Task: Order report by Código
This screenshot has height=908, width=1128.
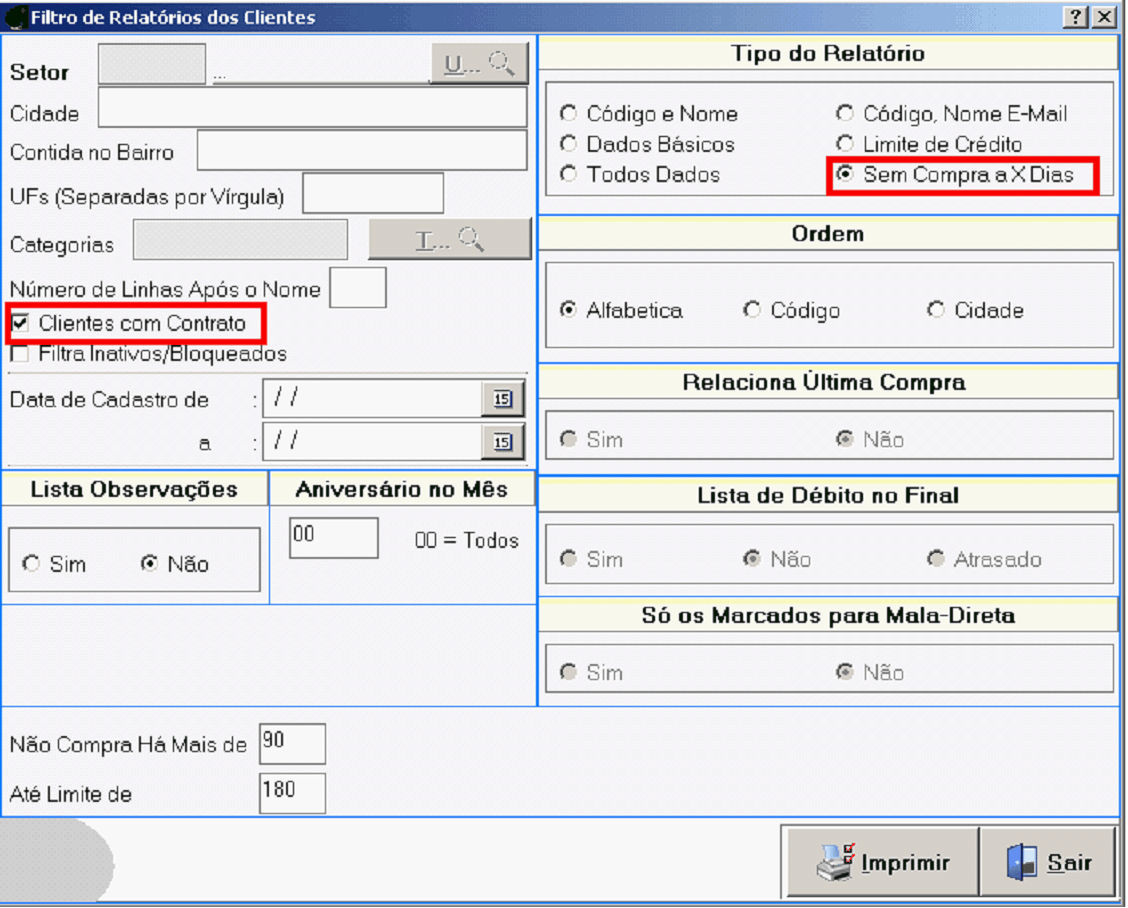Action: (752, 310)
